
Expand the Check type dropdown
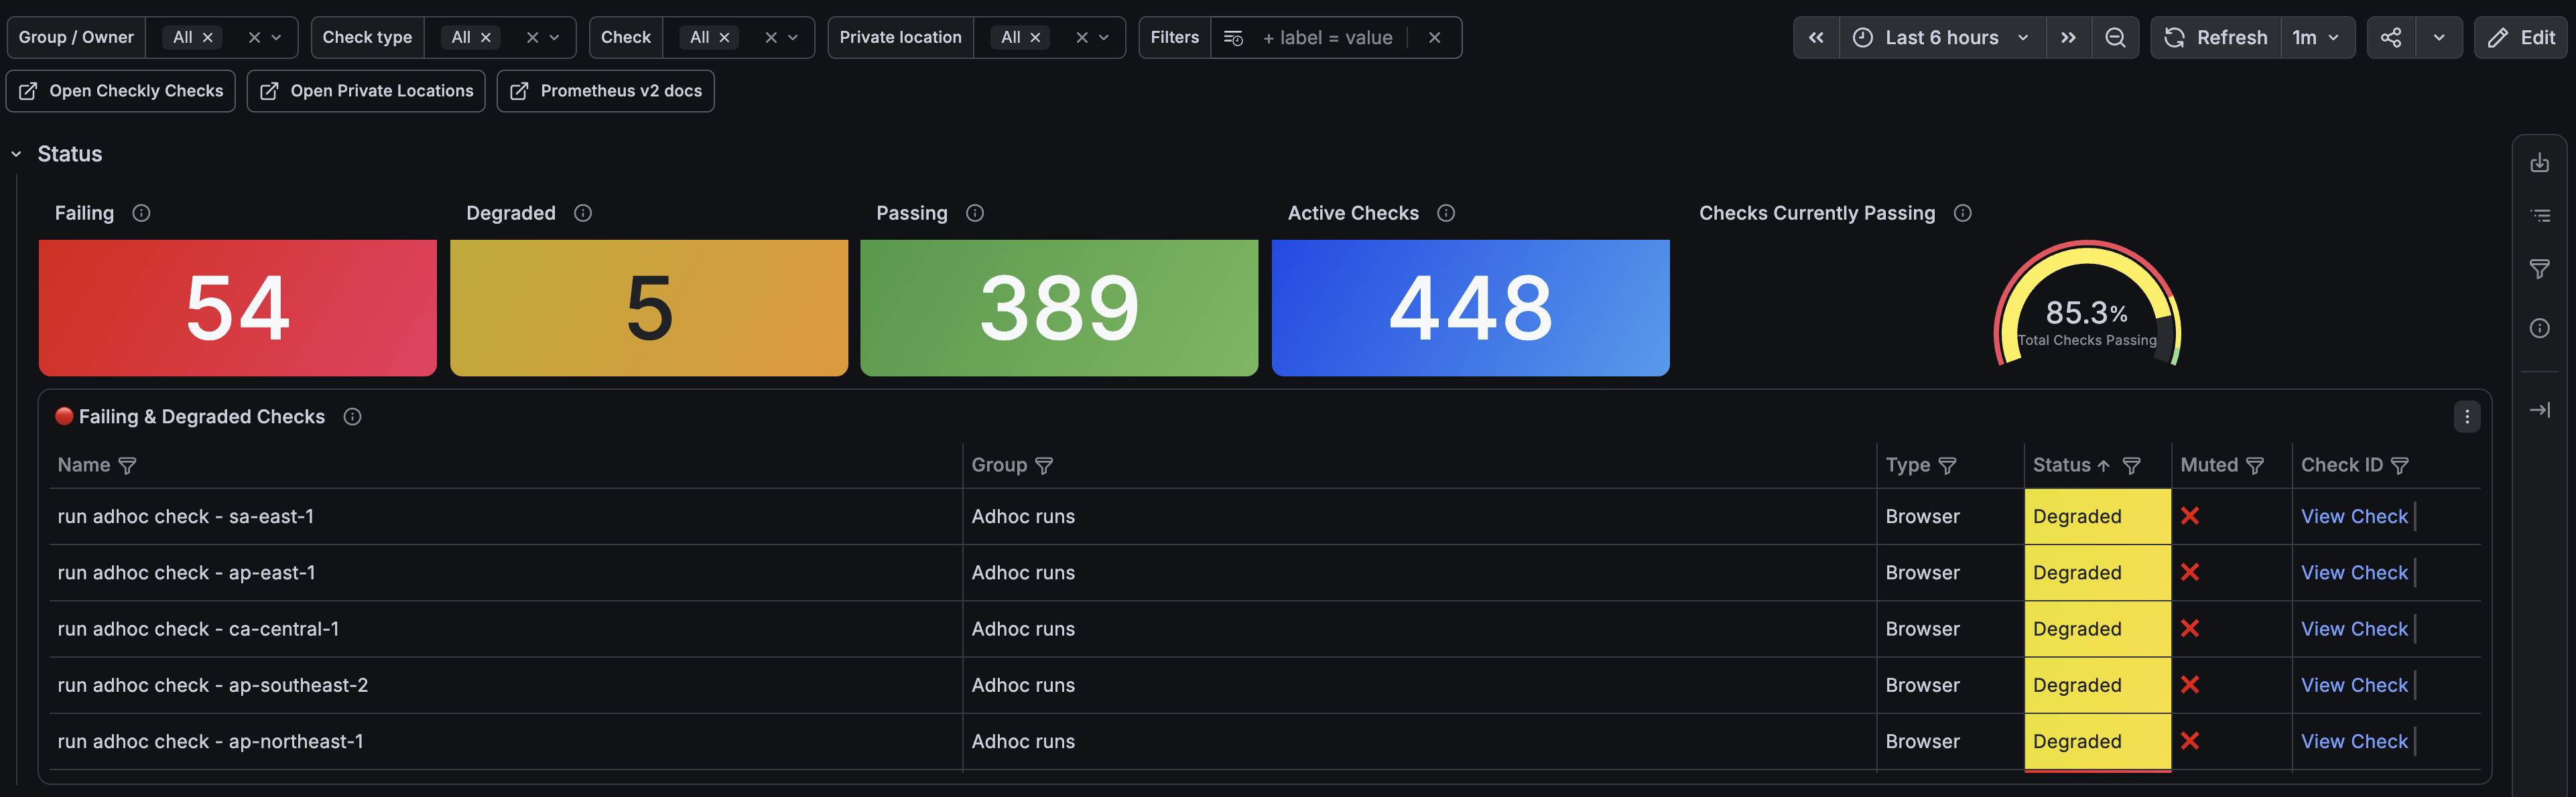(555, 38)
